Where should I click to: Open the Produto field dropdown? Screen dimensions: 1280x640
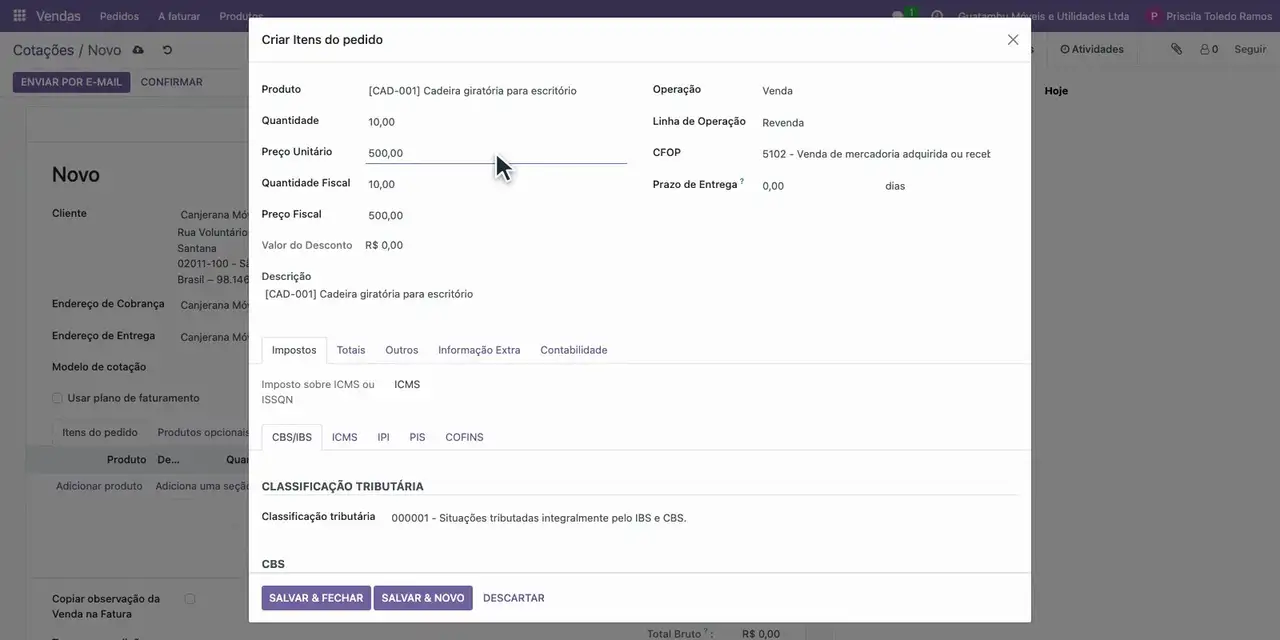coord(496,91)
